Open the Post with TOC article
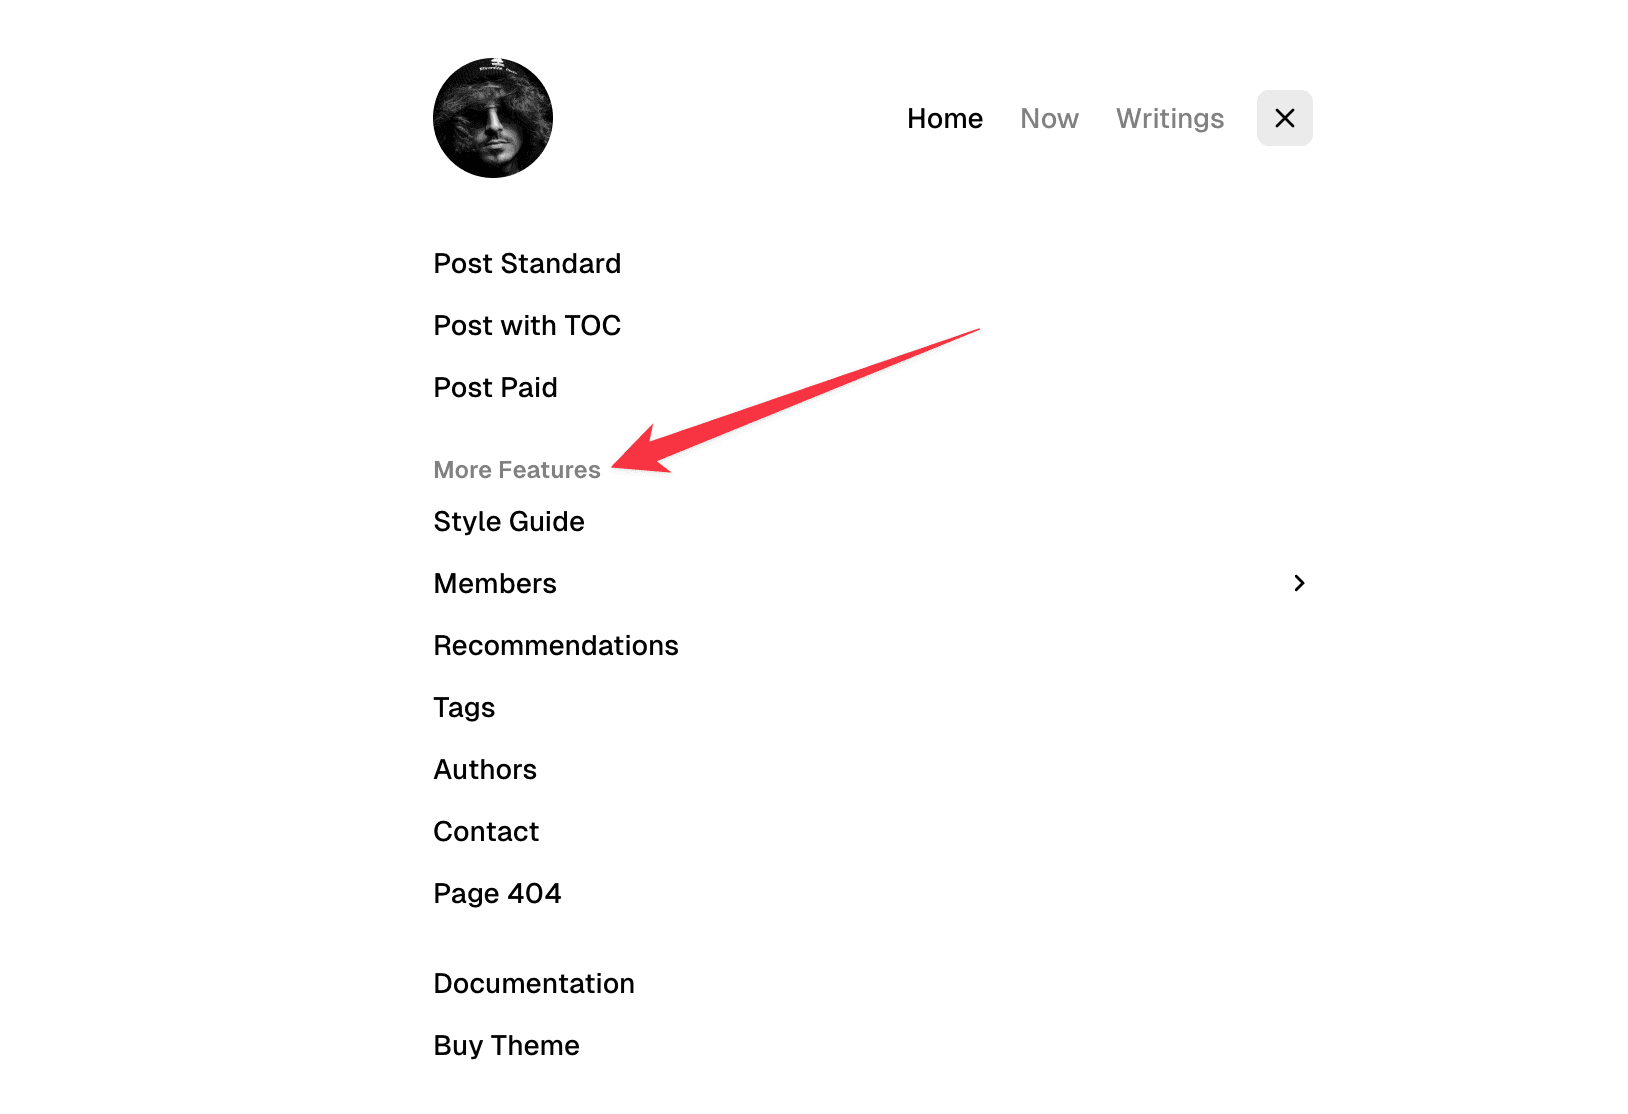The image size is (1628, 1114). (527, 325)
